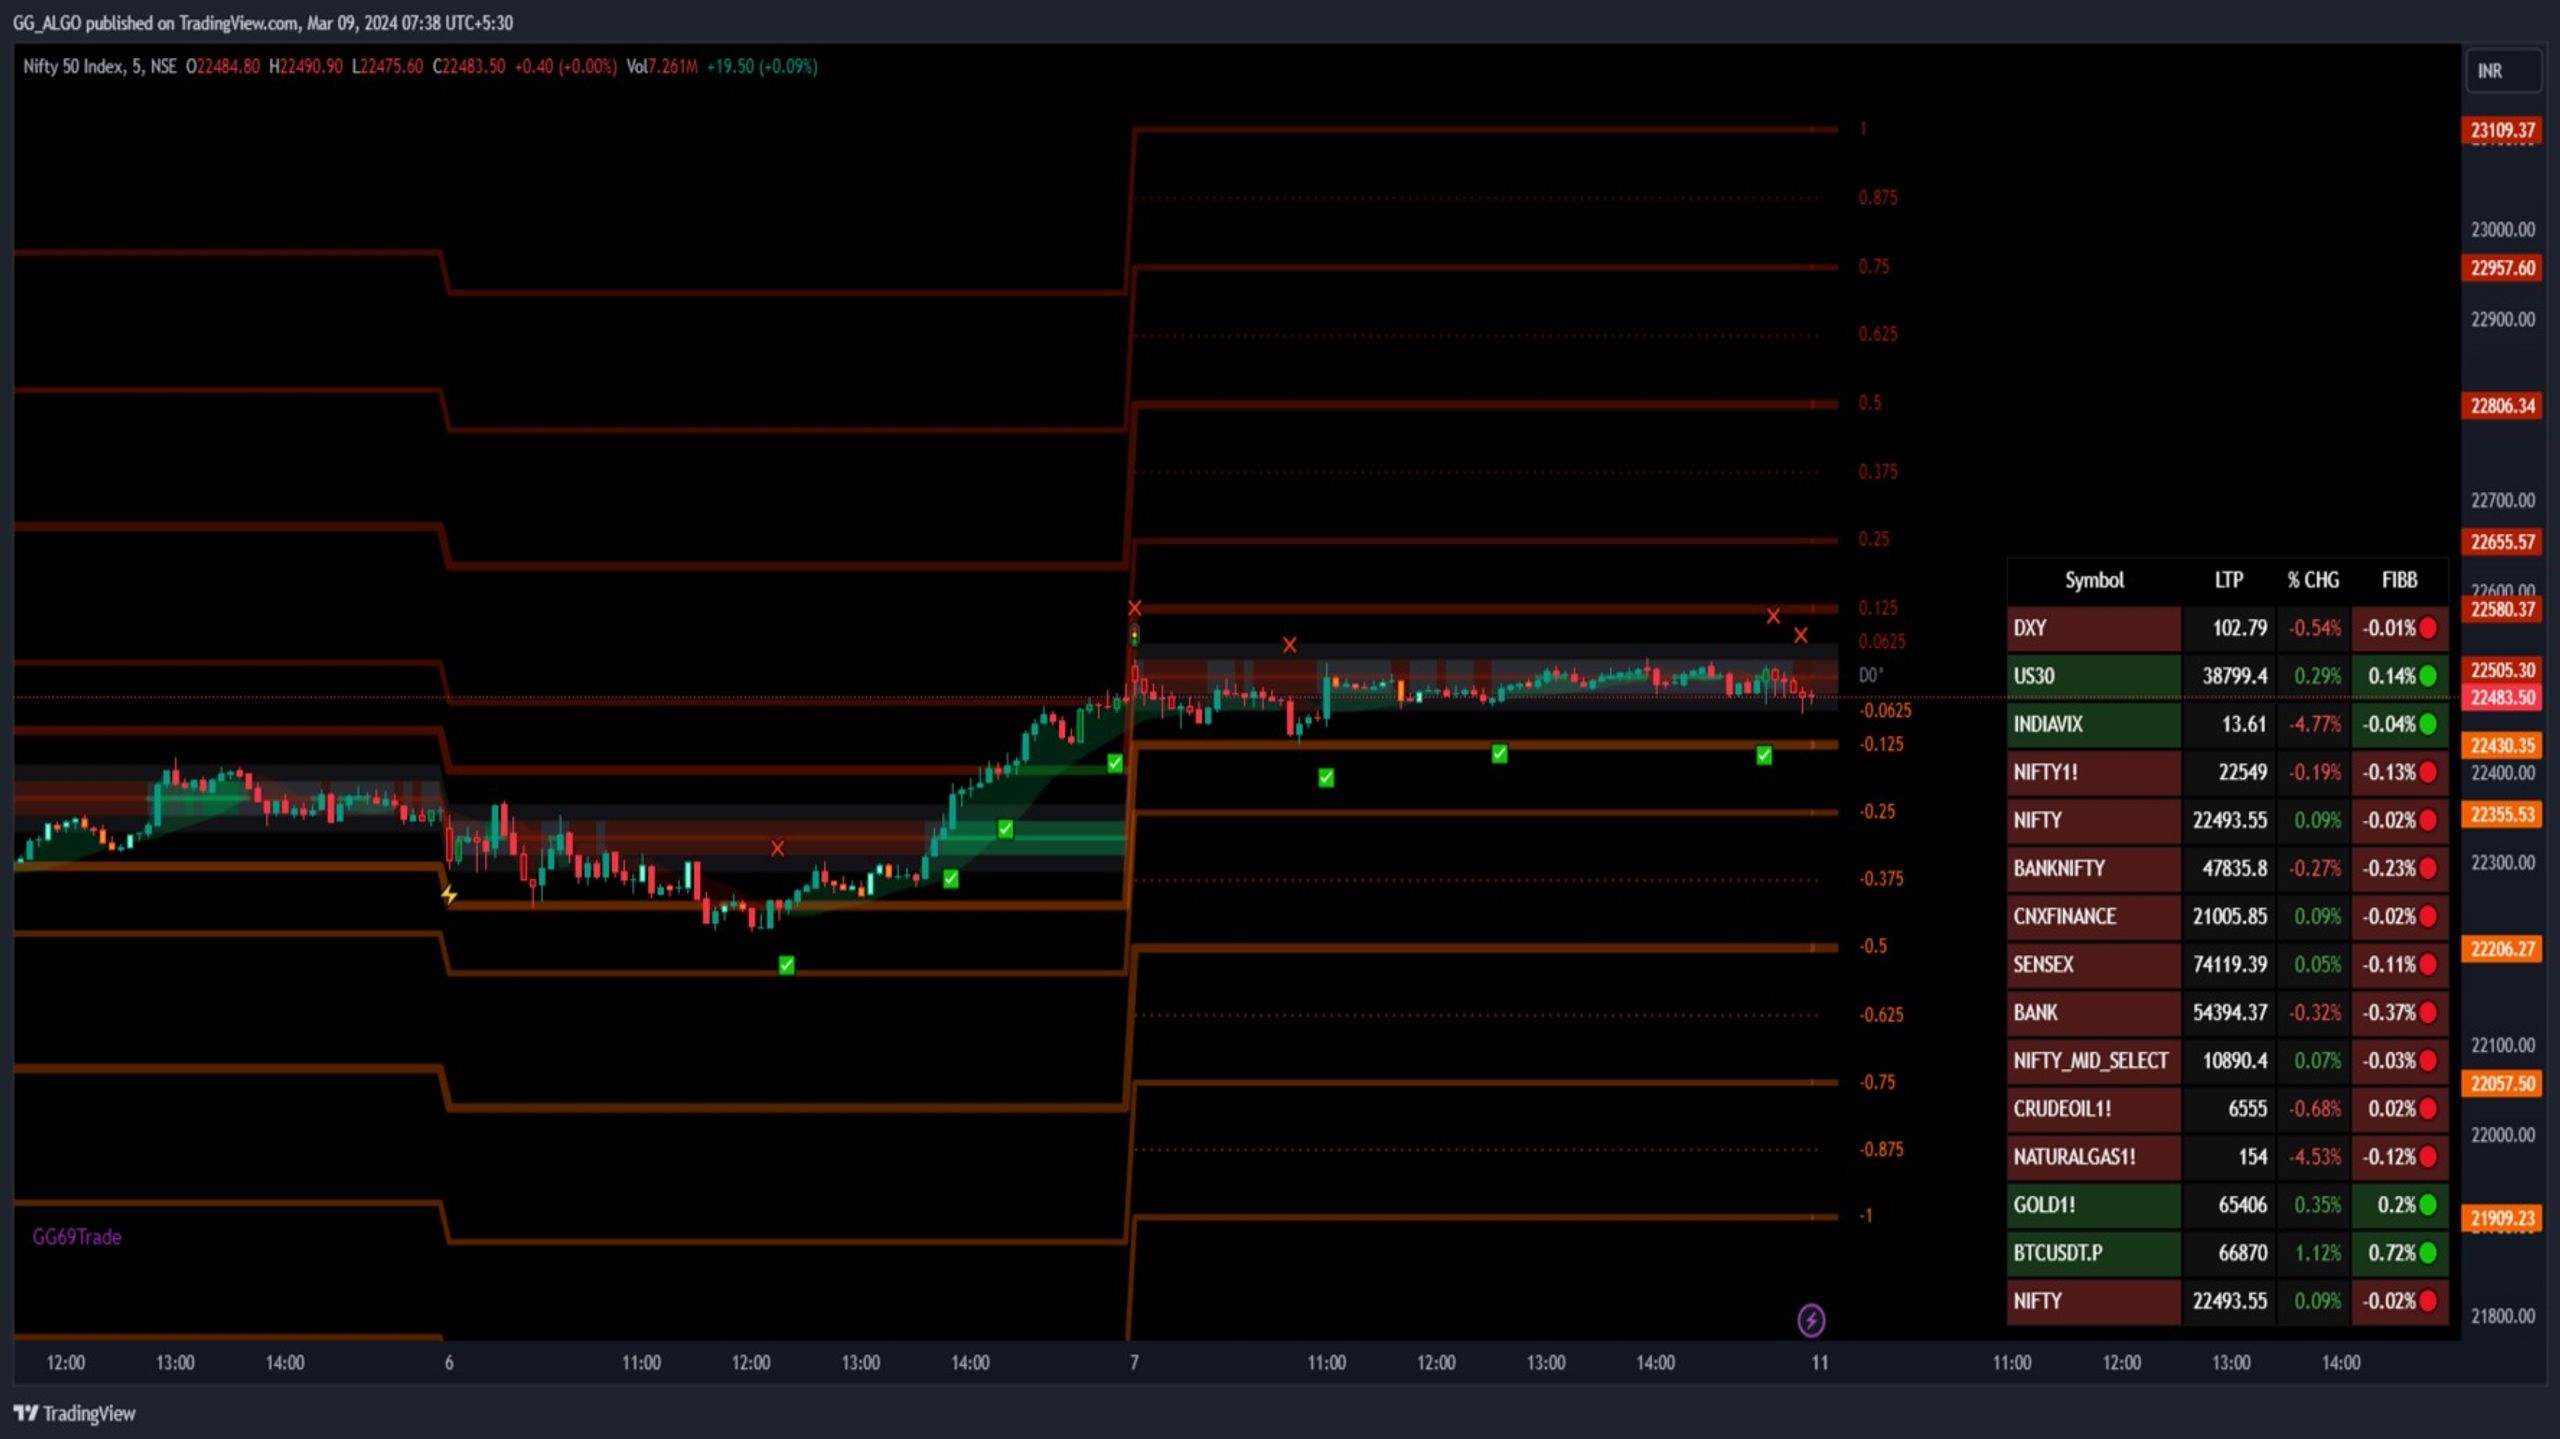Click the 22057.50 price label on the axis
The height and width of the screenshot is (1439, 2560).
pyautogui.click(x=2502, y=1084)
